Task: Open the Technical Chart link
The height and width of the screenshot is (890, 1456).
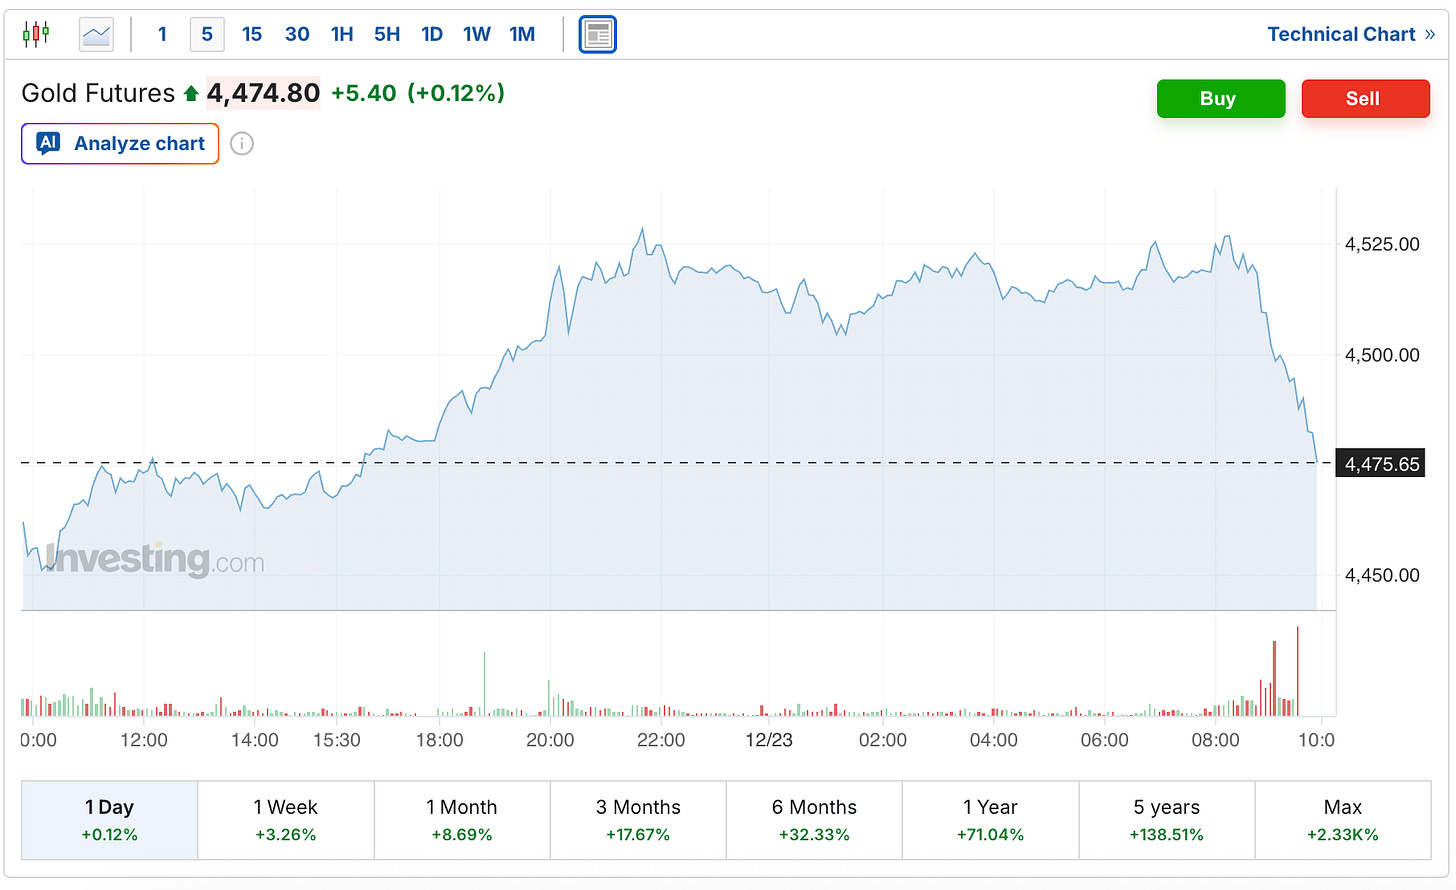Action: click(1350, 34)
